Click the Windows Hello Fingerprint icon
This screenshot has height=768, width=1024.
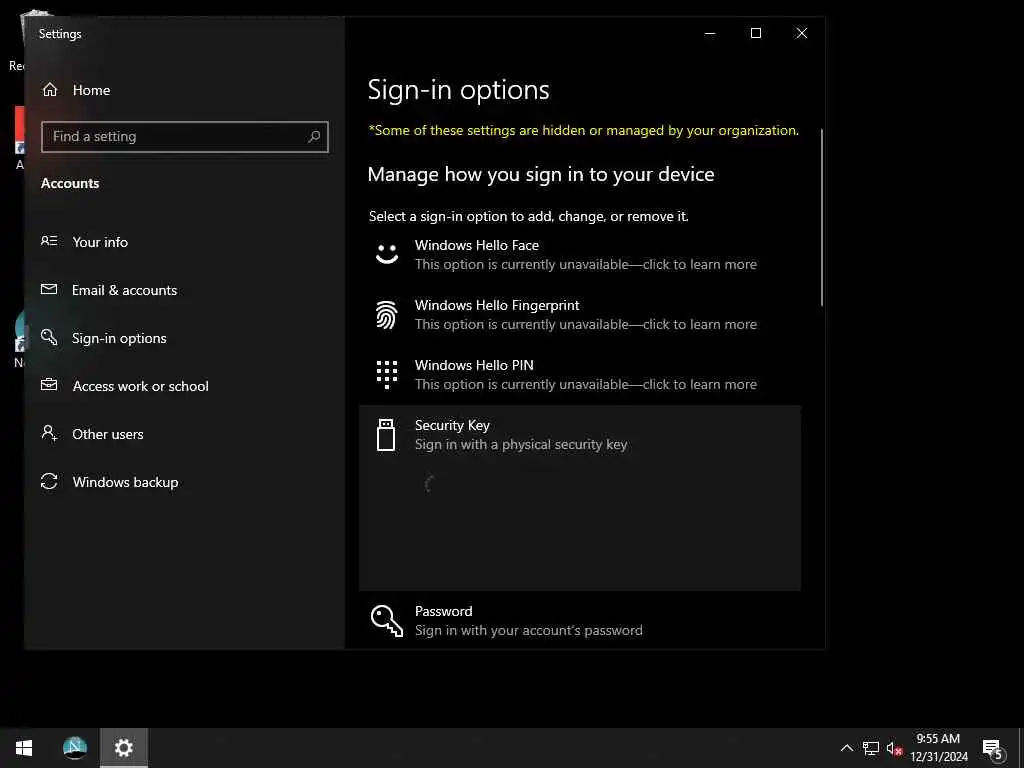387,314
